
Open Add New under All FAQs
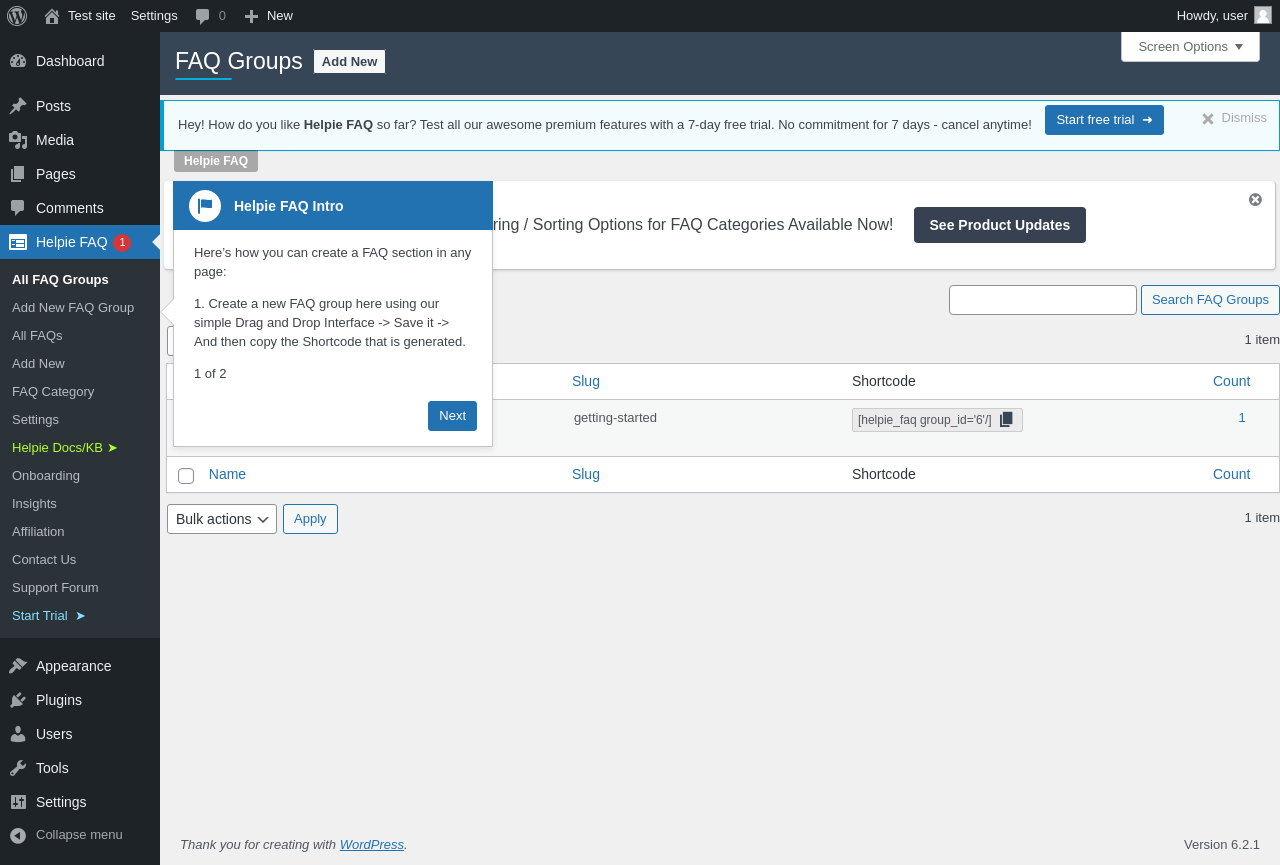click(38, 363)
